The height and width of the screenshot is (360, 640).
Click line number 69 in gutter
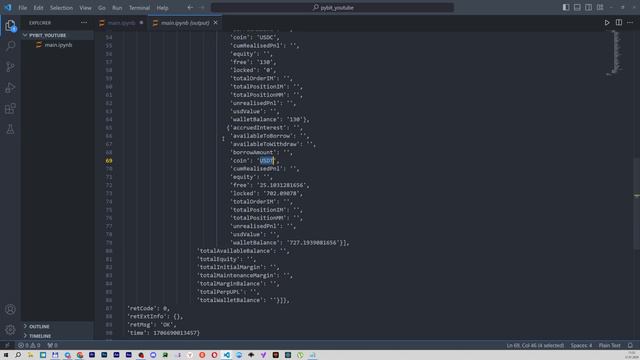109,160
